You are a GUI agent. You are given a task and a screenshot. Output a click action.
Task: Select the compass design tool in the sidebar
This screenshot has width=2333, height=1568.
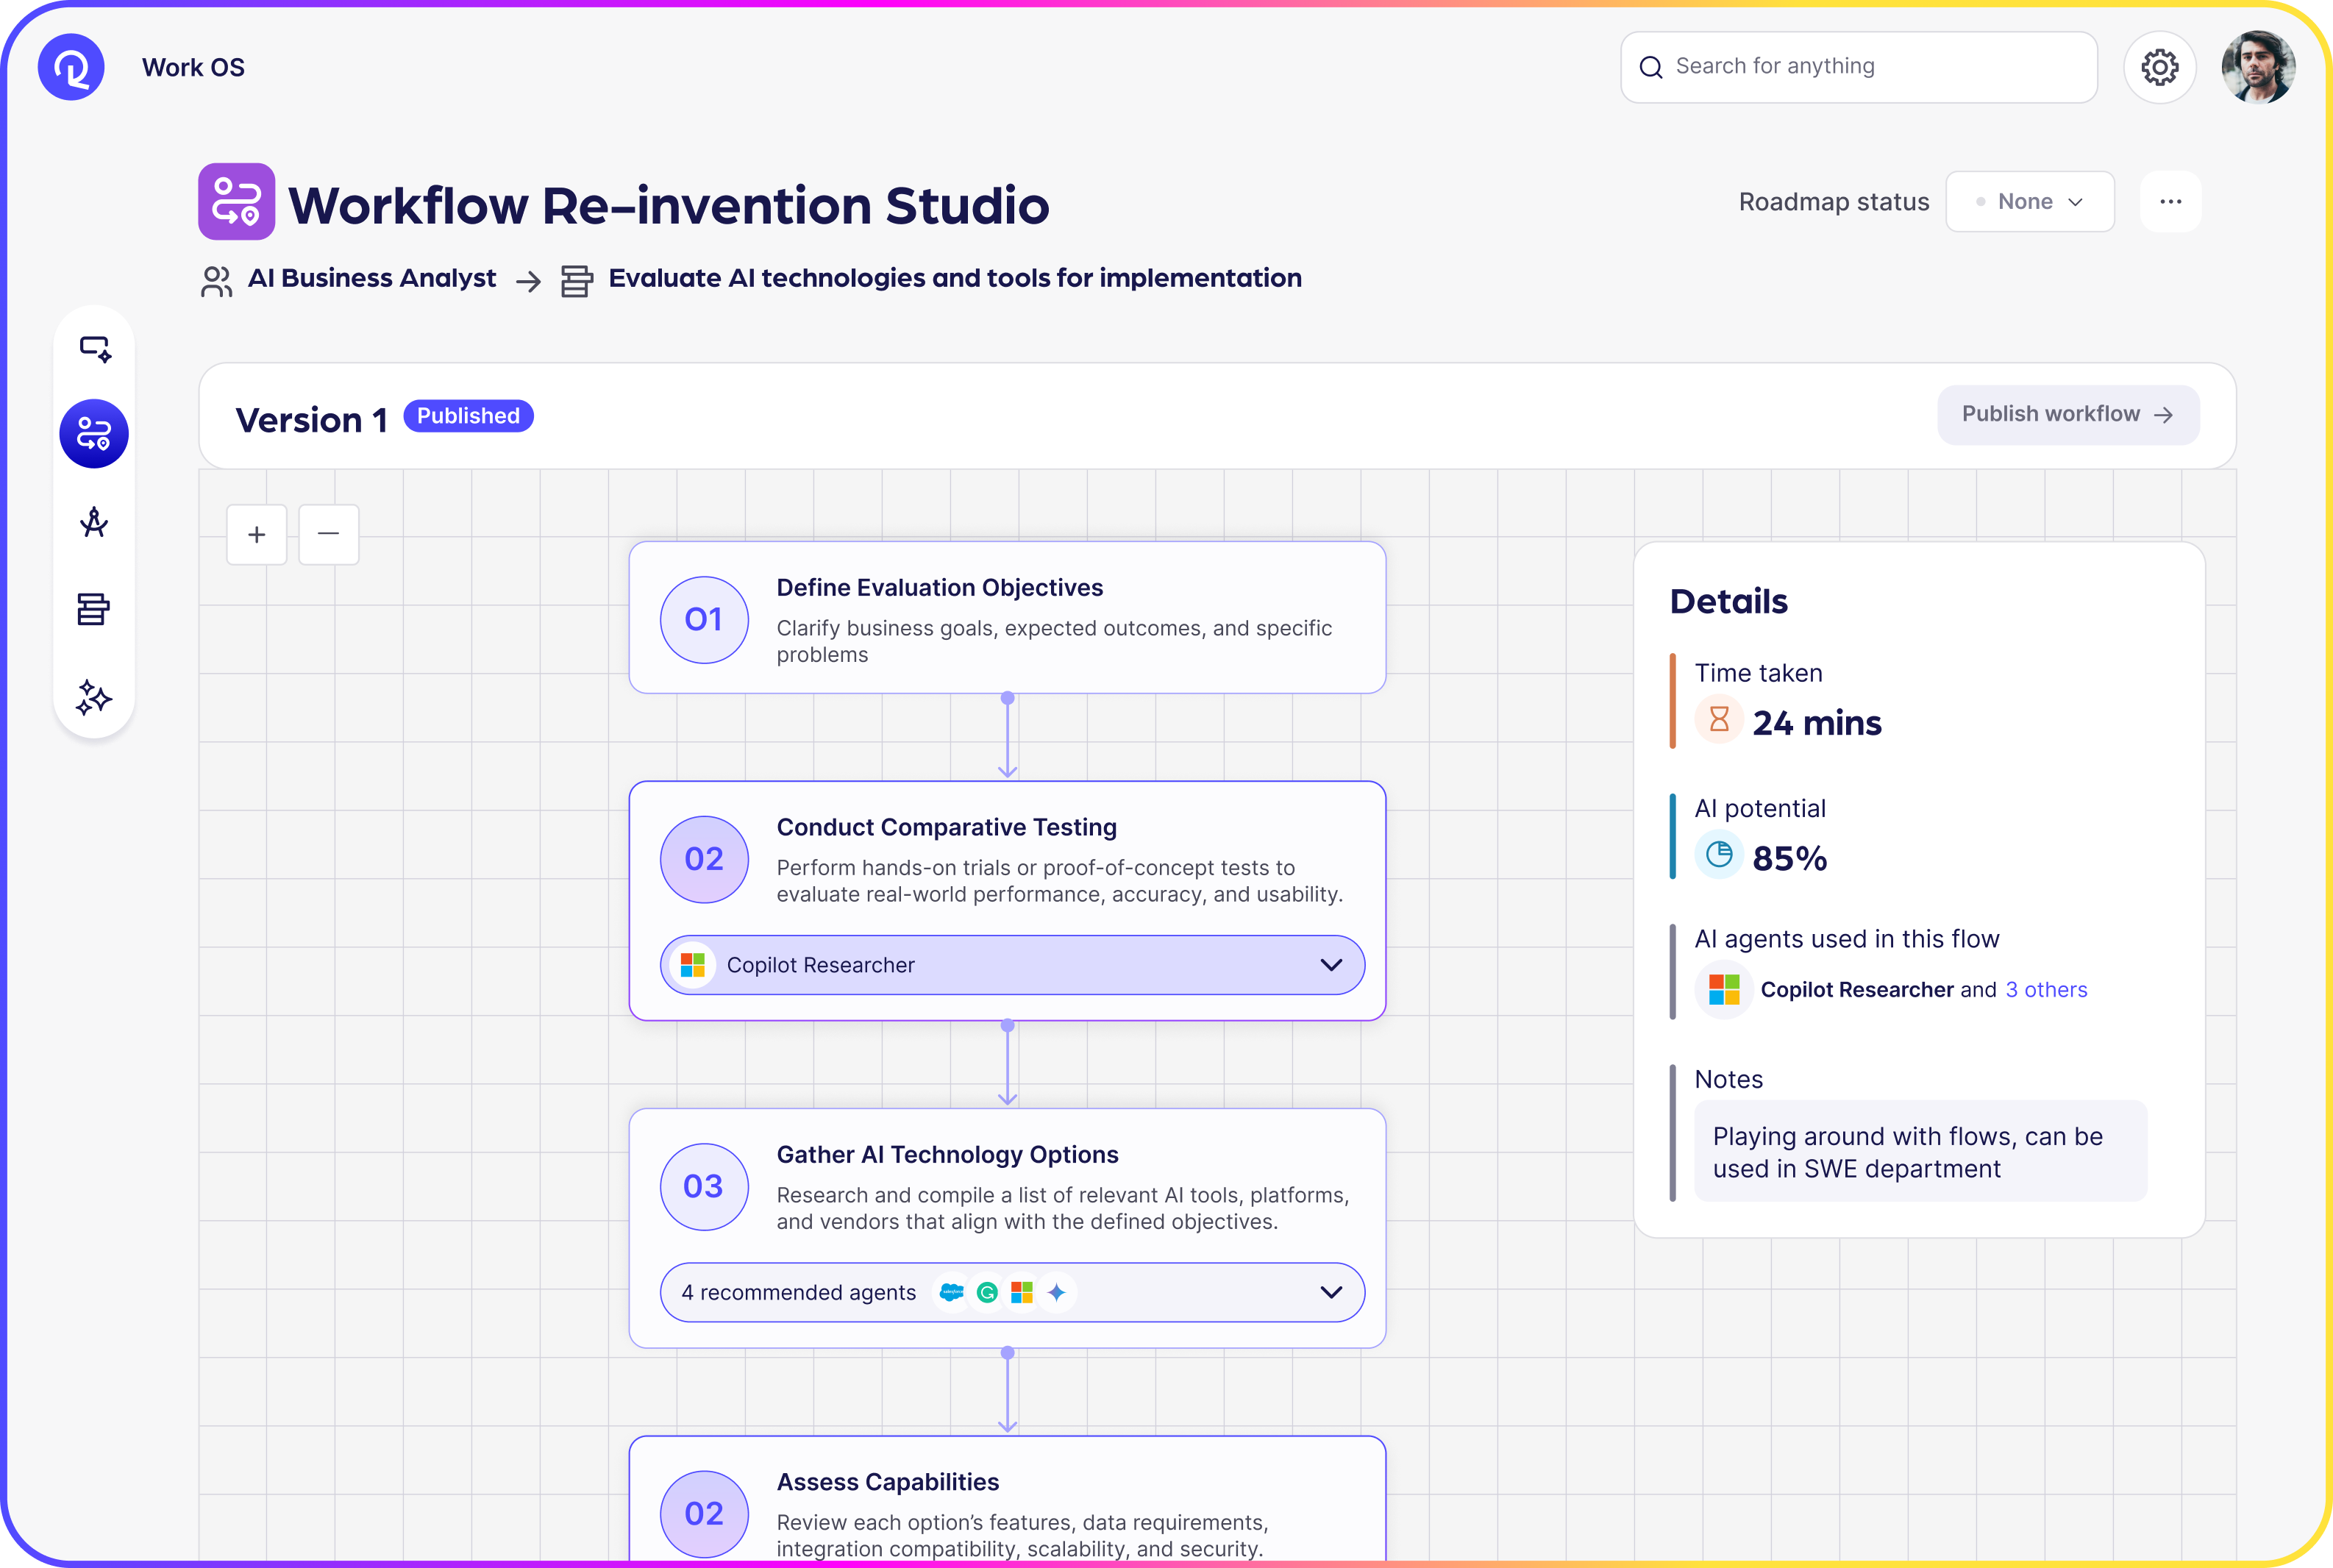(x=94, y=522)
